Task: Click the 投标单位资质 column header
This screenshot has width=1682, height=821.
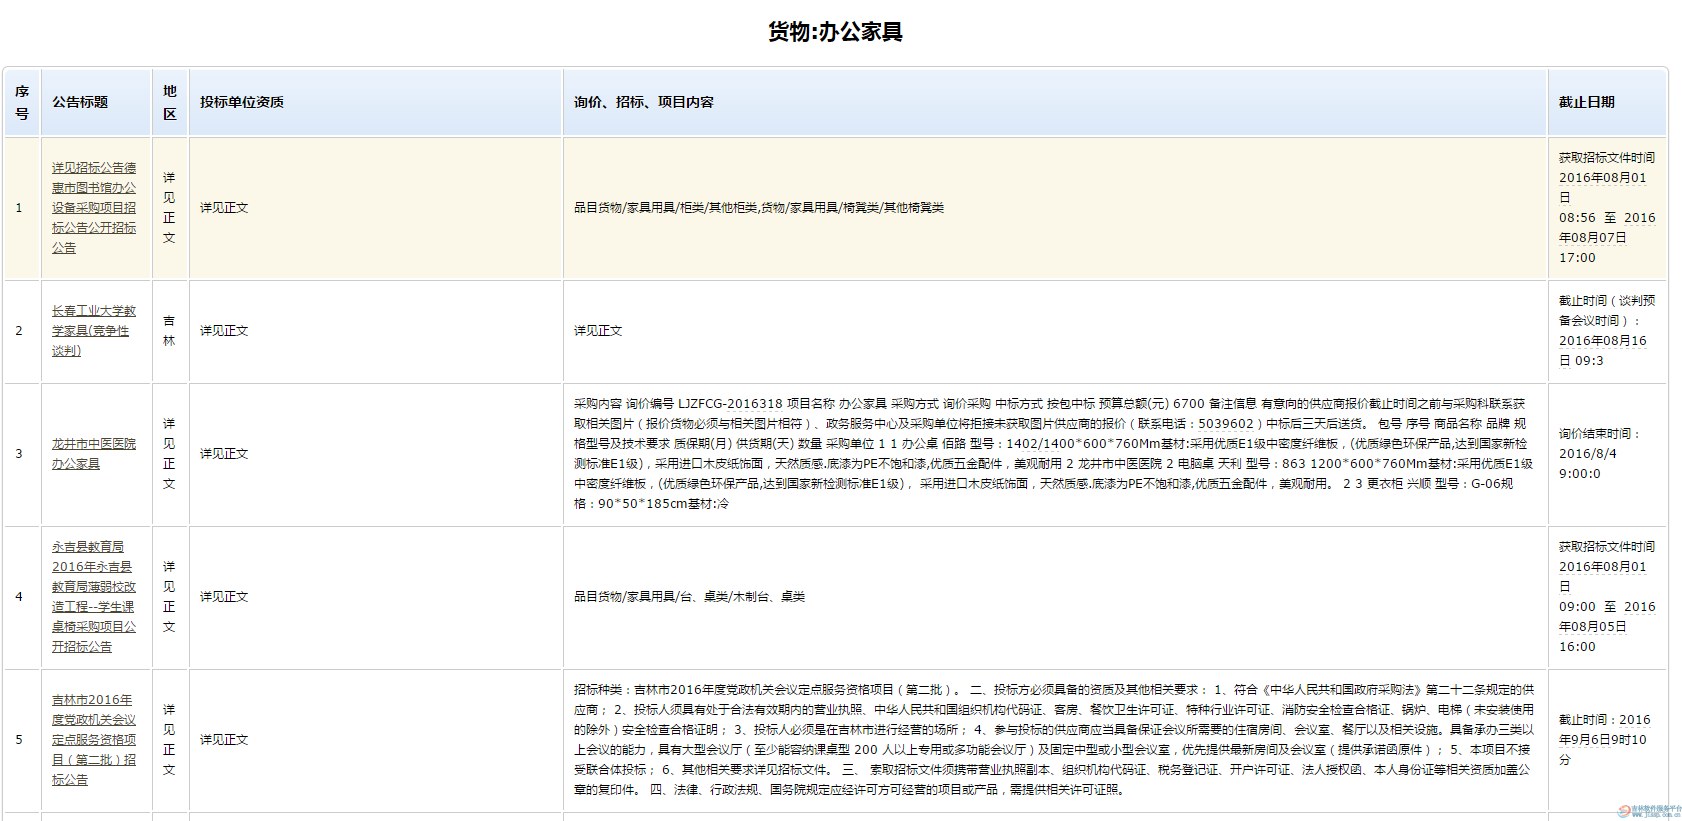Action: click(x=241, y=102)
